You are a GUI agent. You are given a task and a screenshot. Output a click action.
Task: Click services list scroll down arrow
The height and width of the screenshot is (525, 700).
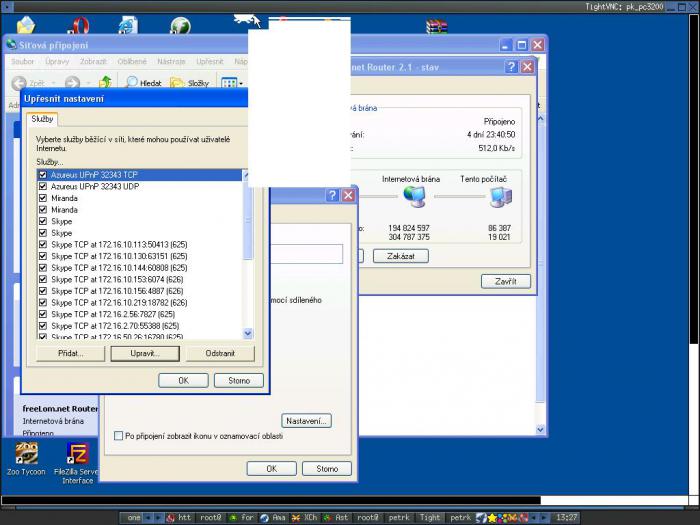[x=248, y=333]
